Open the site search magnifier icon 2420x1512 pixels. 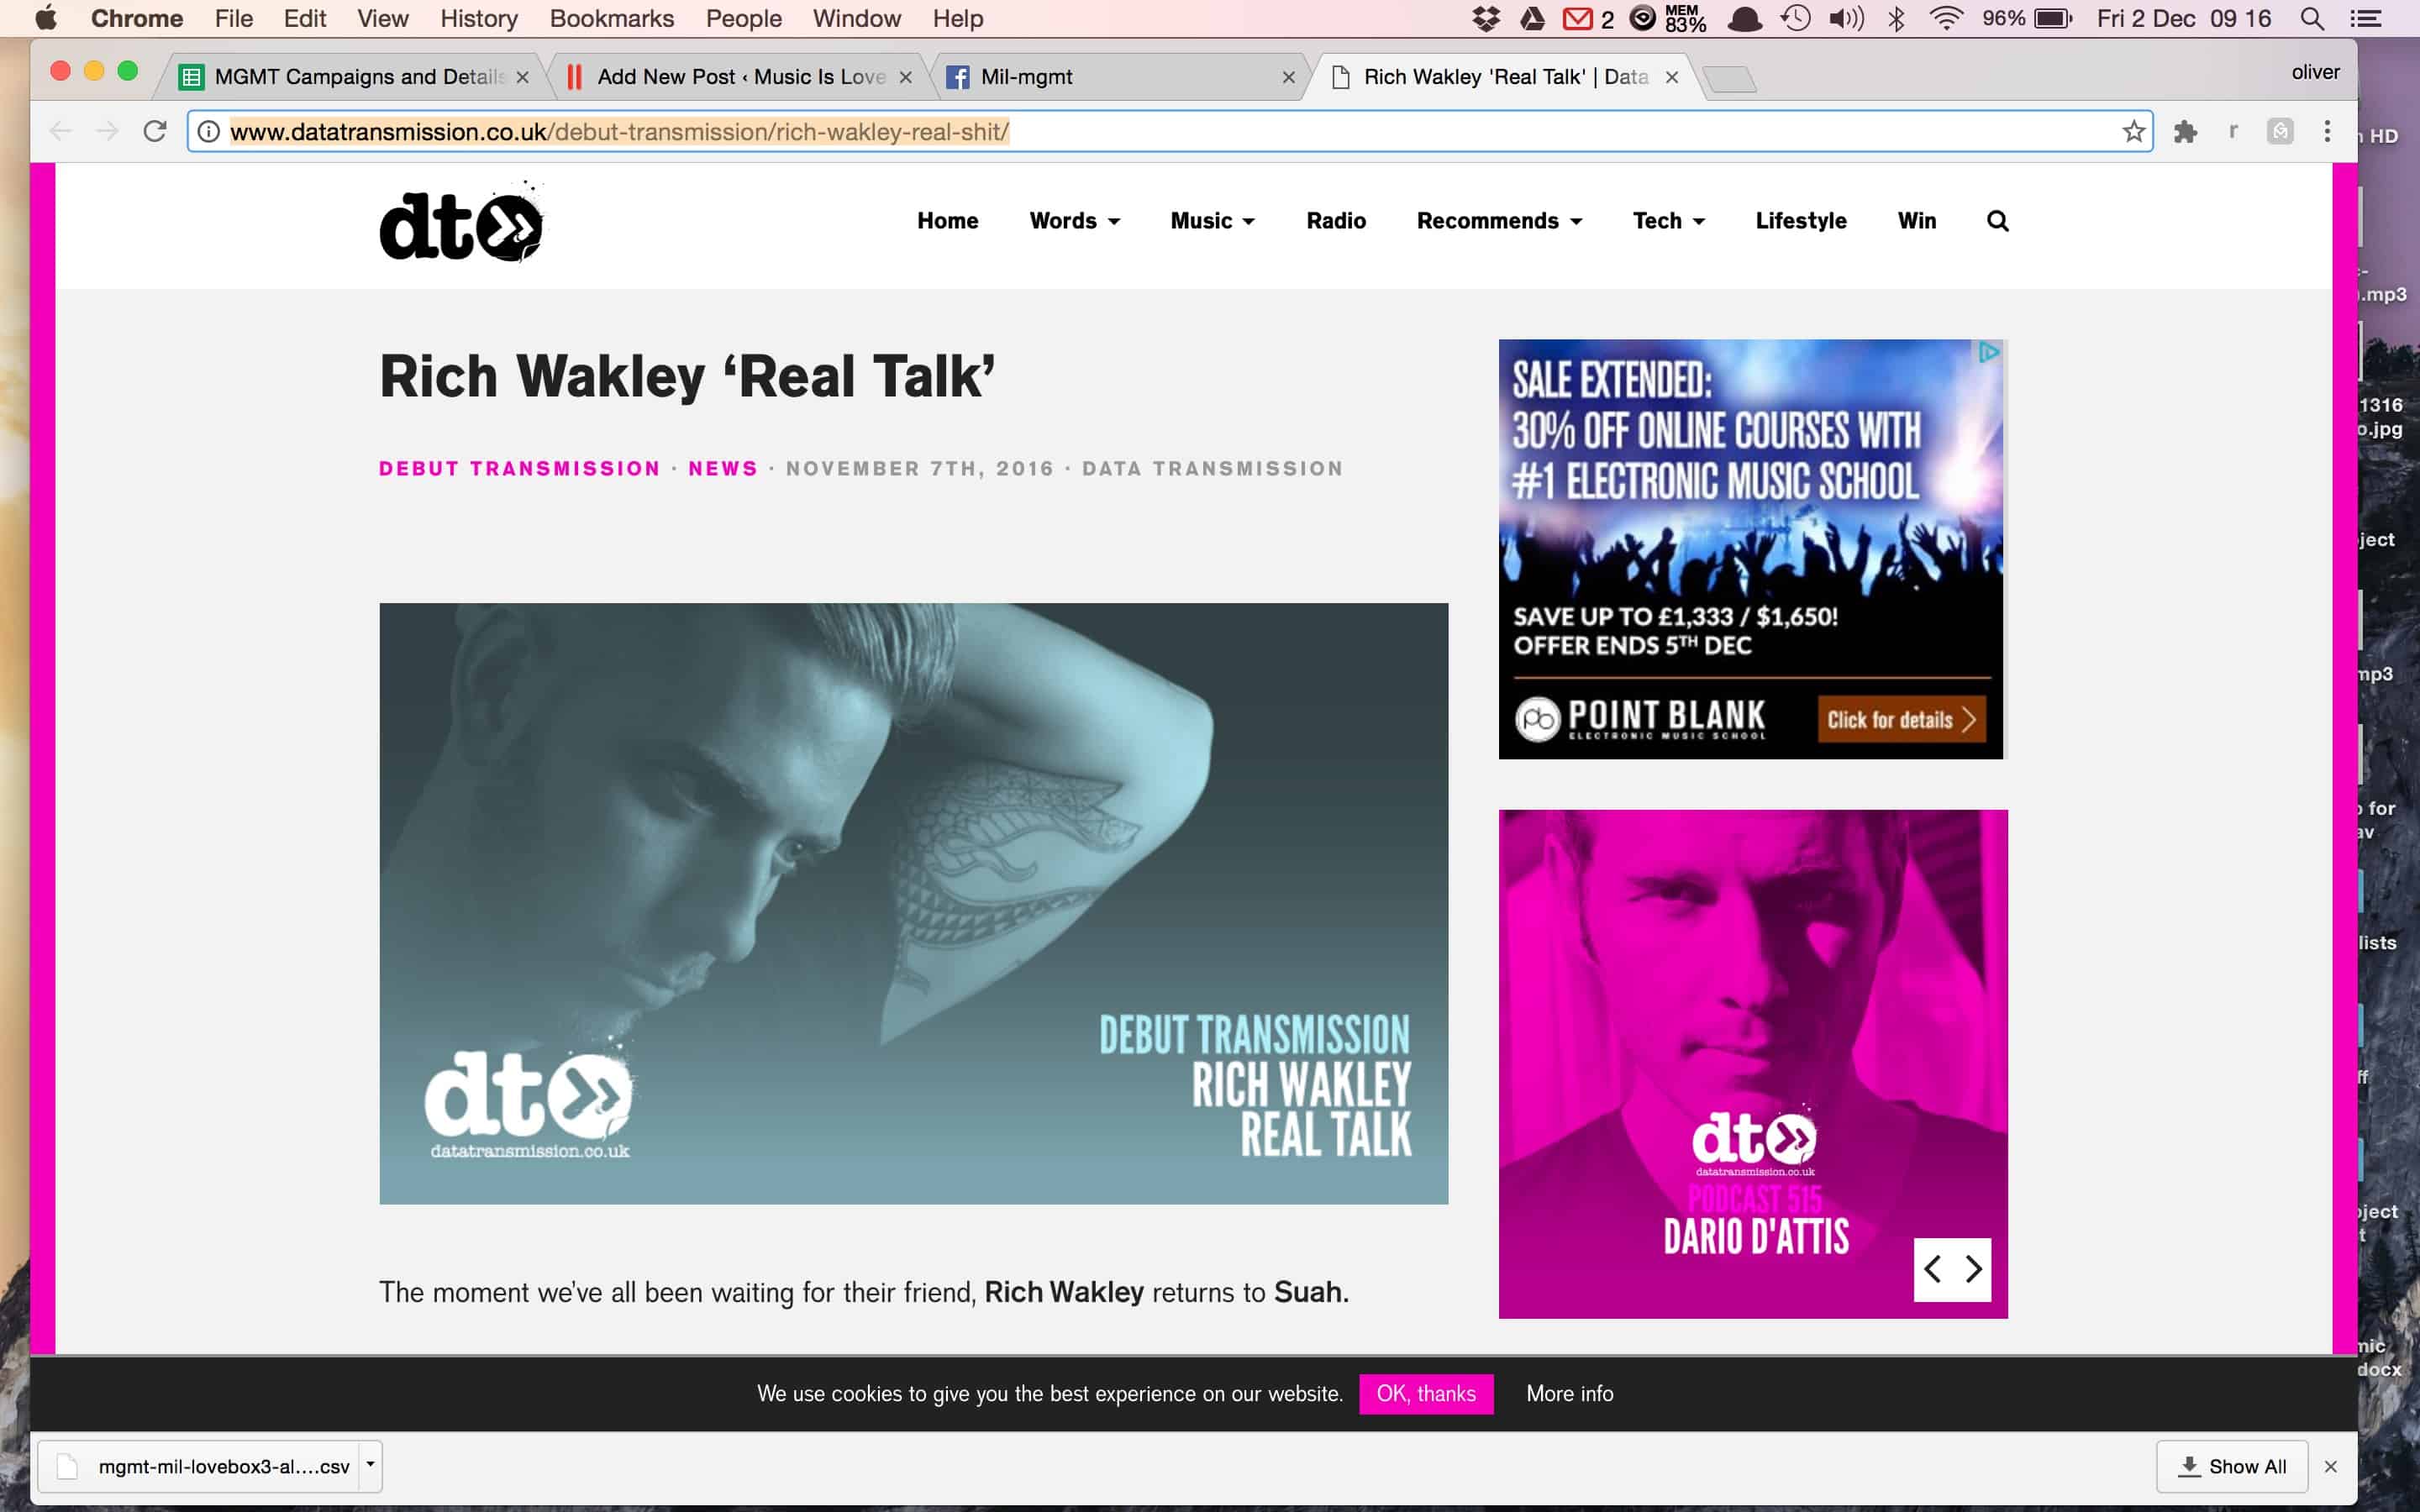[1997, 221]
